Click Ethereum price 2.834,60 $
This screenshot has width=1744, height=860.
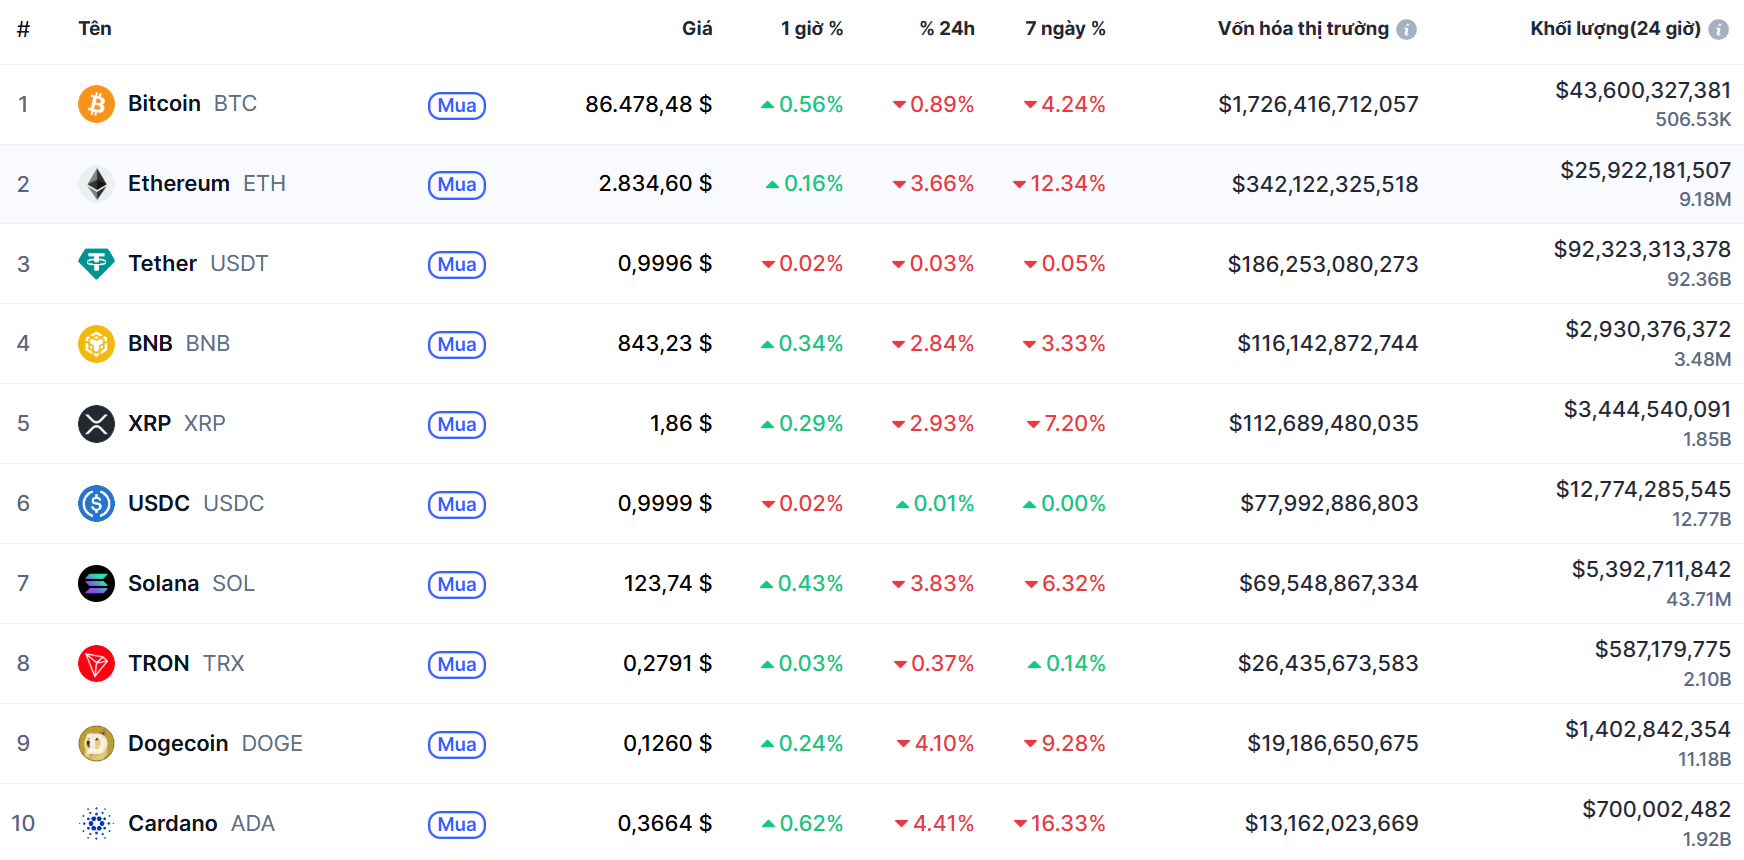click(656, 184)
